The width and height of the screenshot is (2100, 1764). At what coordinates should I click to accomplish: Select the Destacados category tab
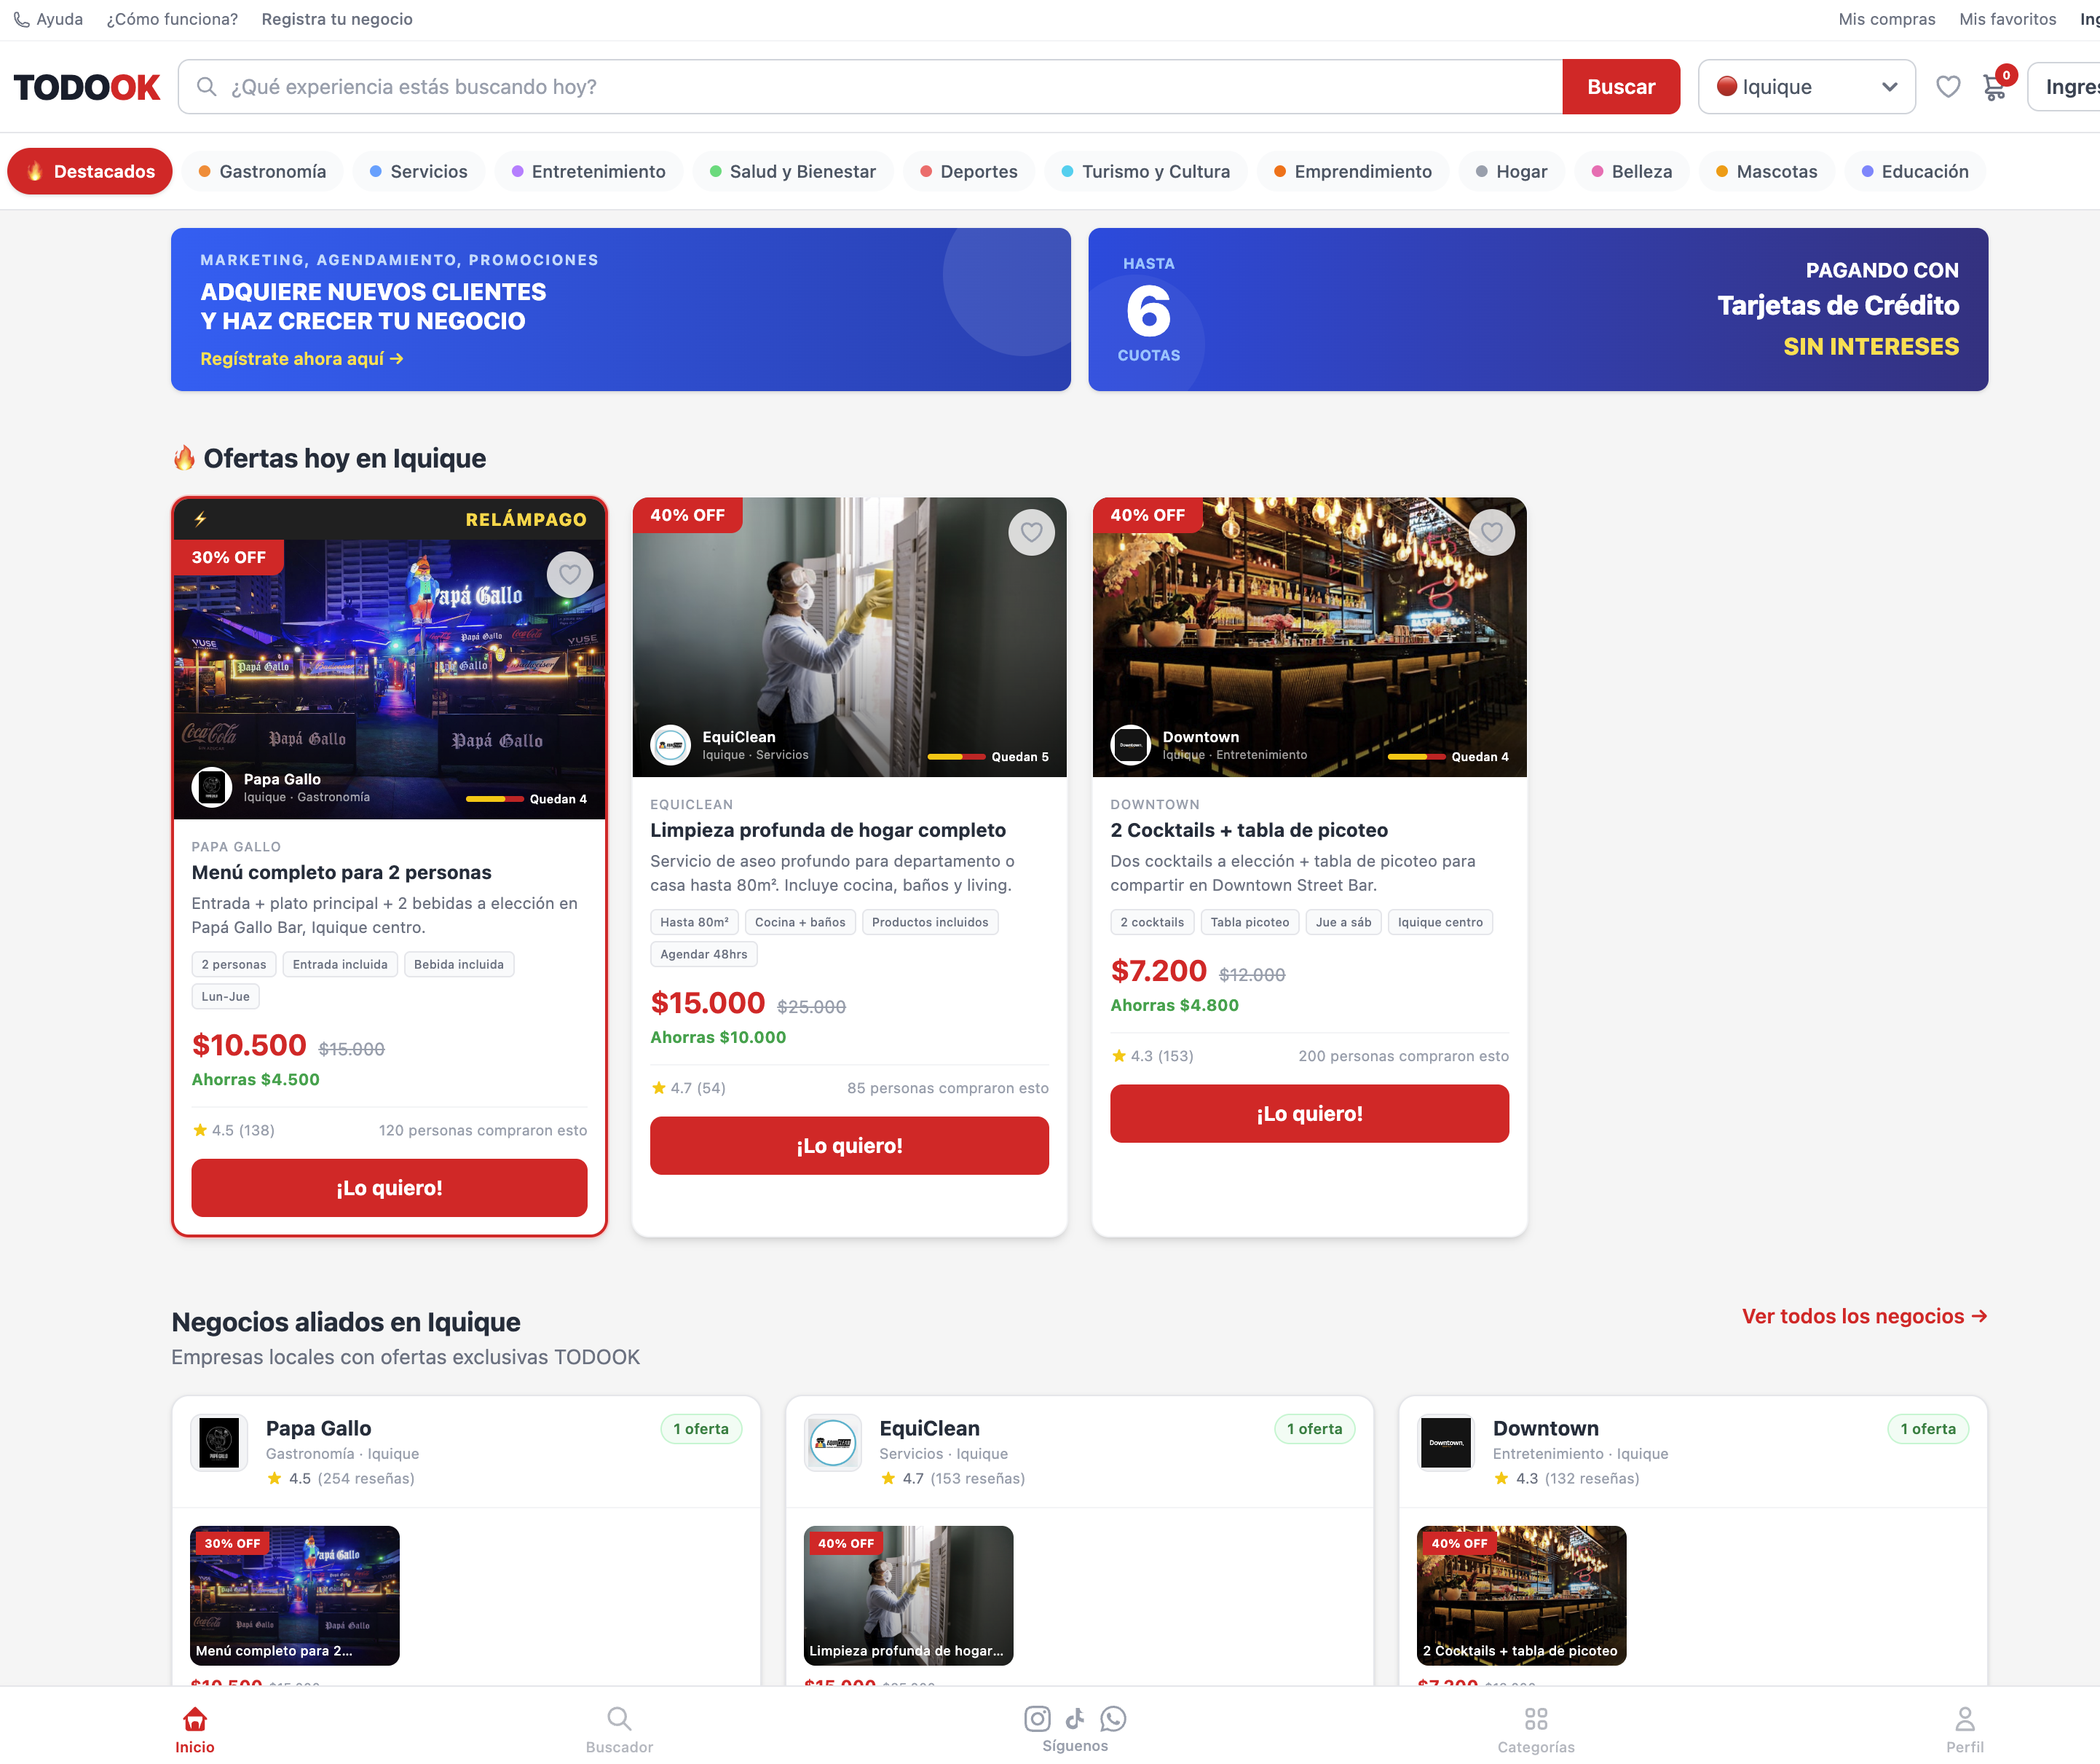(x=90, y=171)
